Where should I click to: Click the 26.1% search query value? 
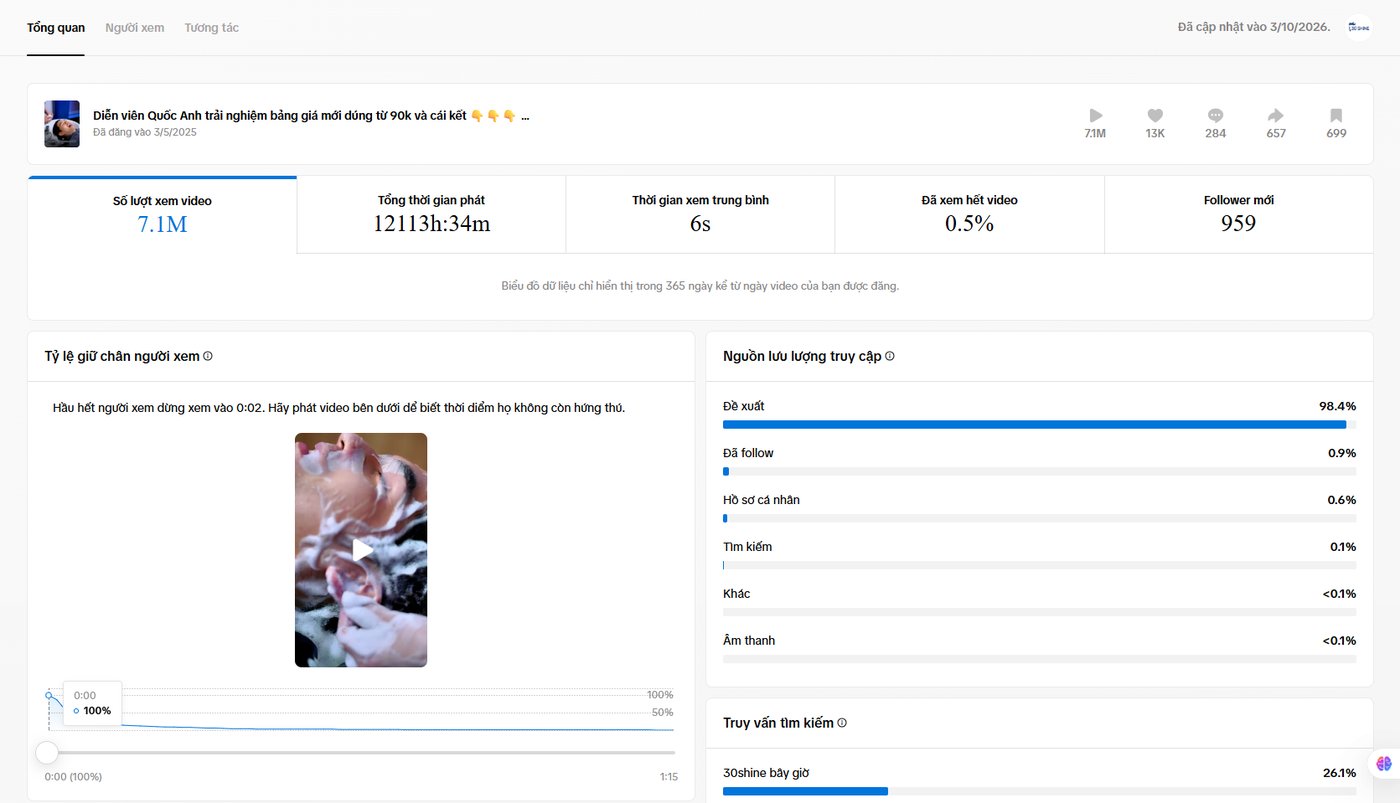pos(1339,773)
